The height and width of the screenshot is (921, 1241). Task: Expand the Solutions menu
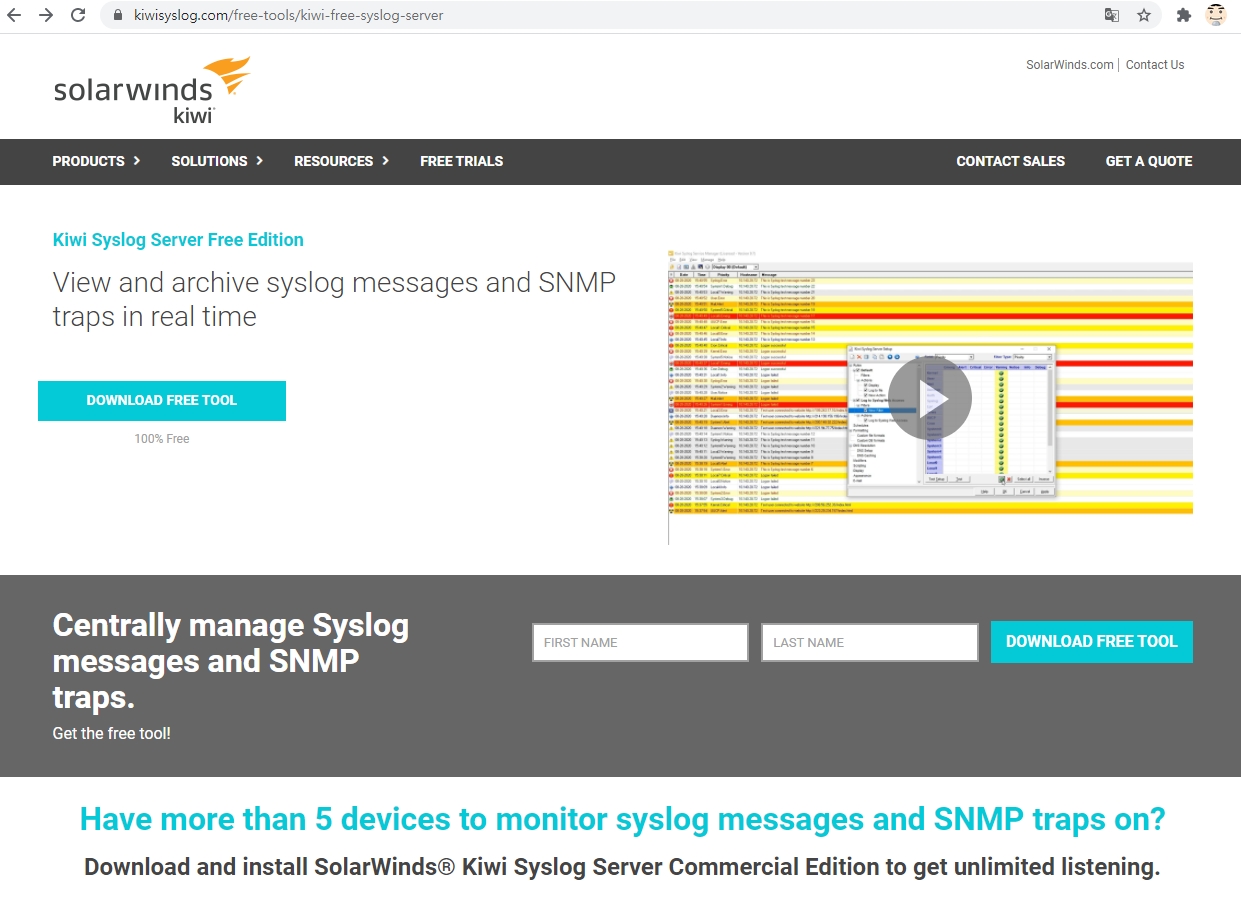[217, 161]
